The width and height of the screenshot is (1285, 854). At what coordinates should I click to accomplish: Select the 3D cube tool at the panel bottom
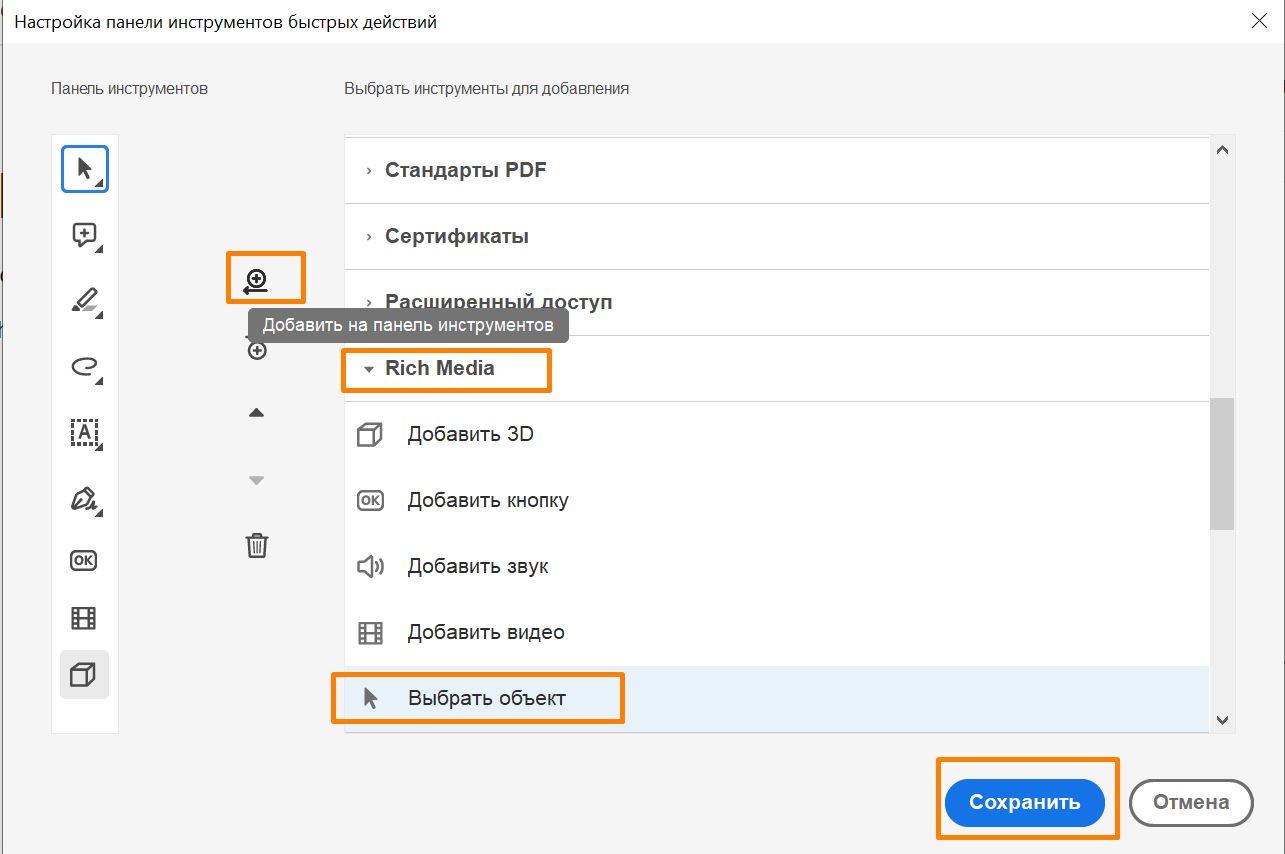tap(84, 674)
